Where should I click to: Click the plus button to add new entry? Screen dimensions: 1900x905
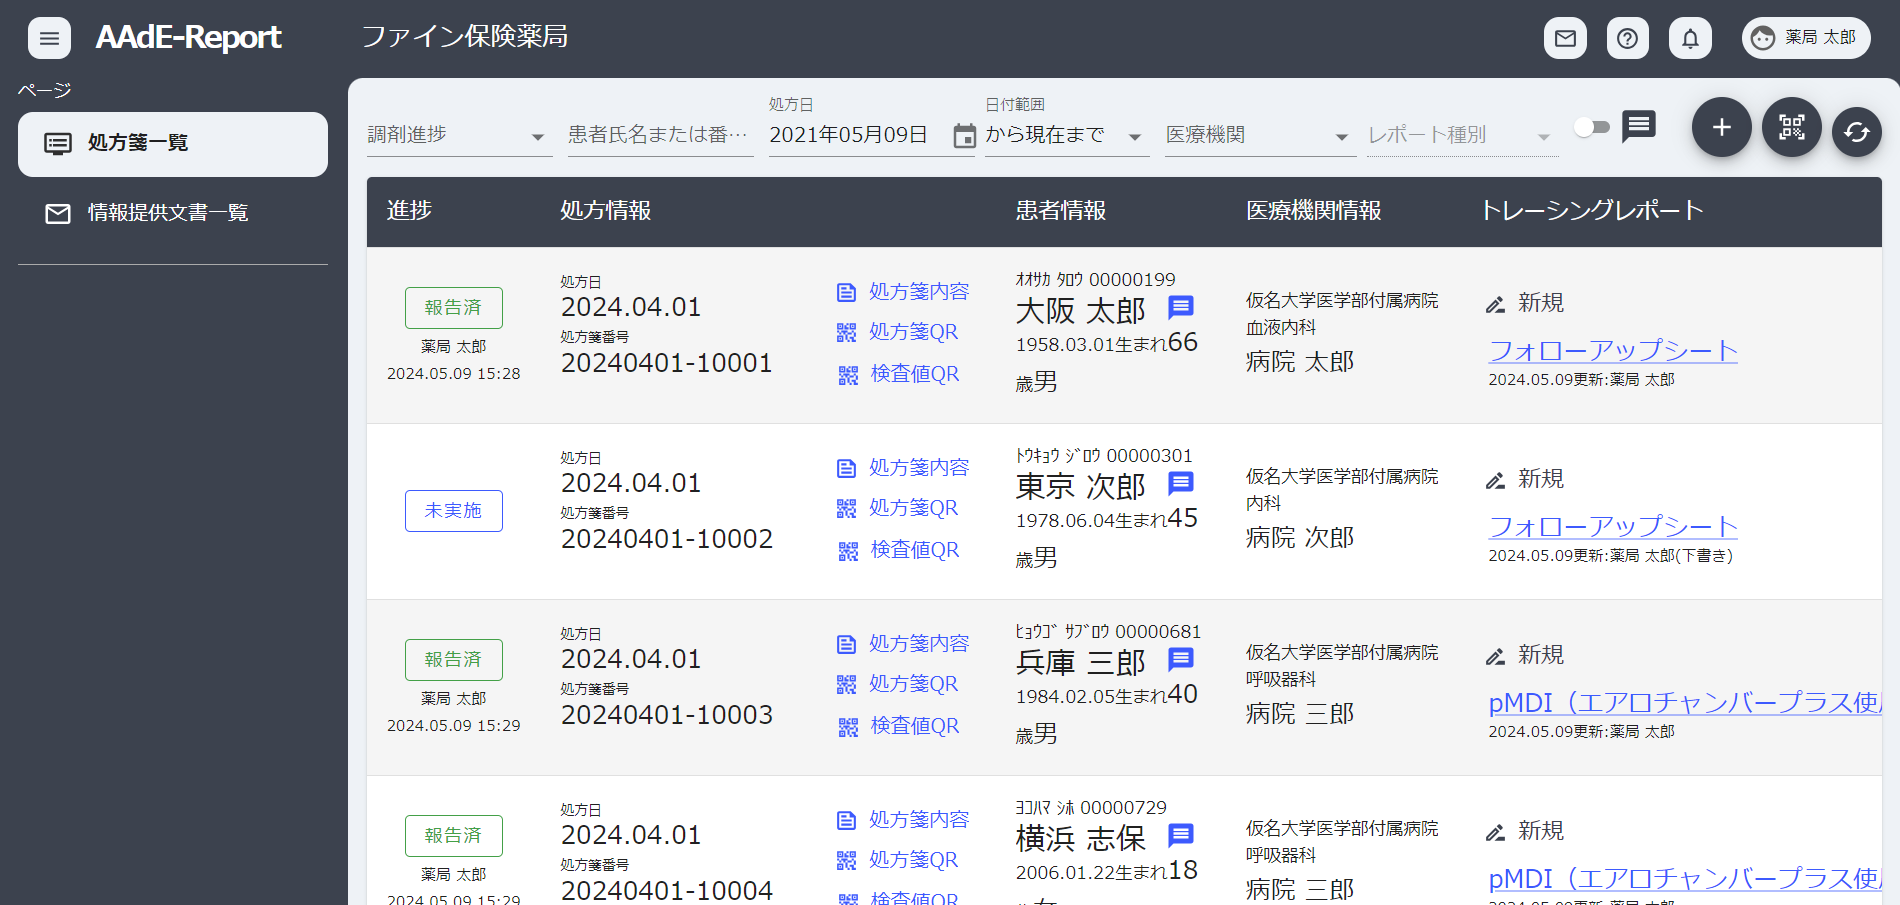pos(1721,127)
